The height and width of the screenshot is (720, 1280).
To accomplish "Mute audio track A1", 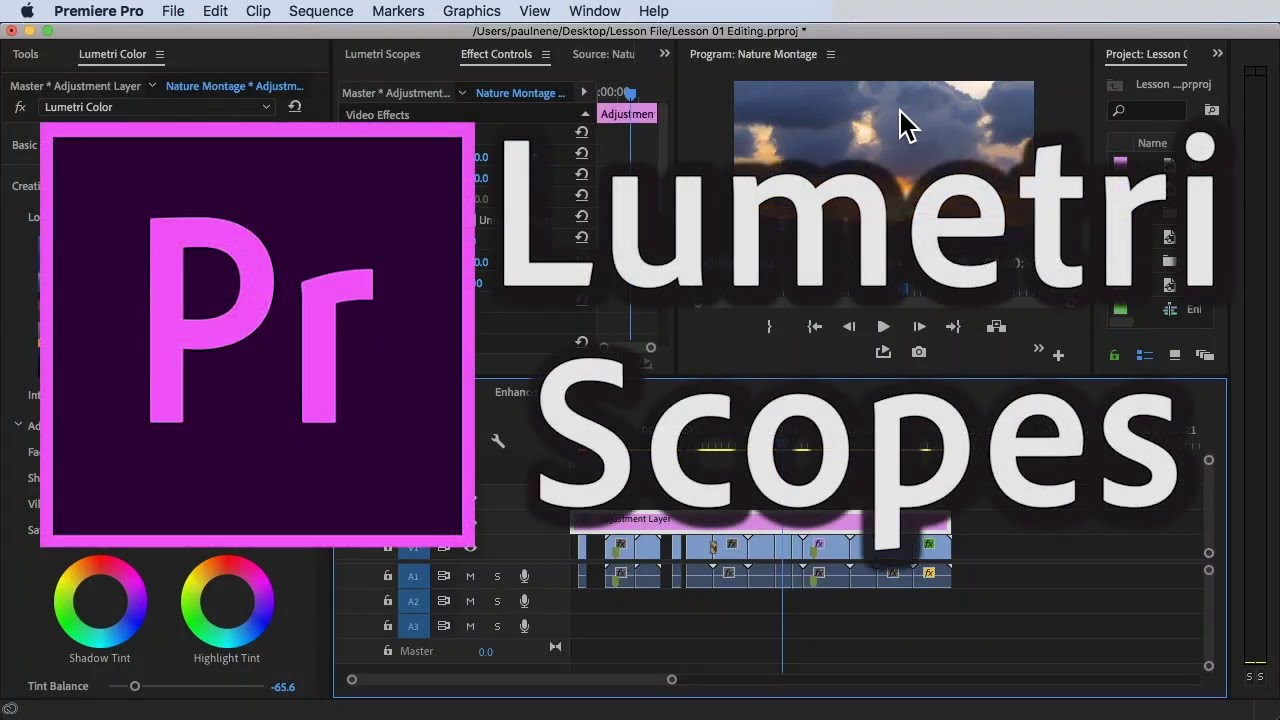I will point(470,576).
